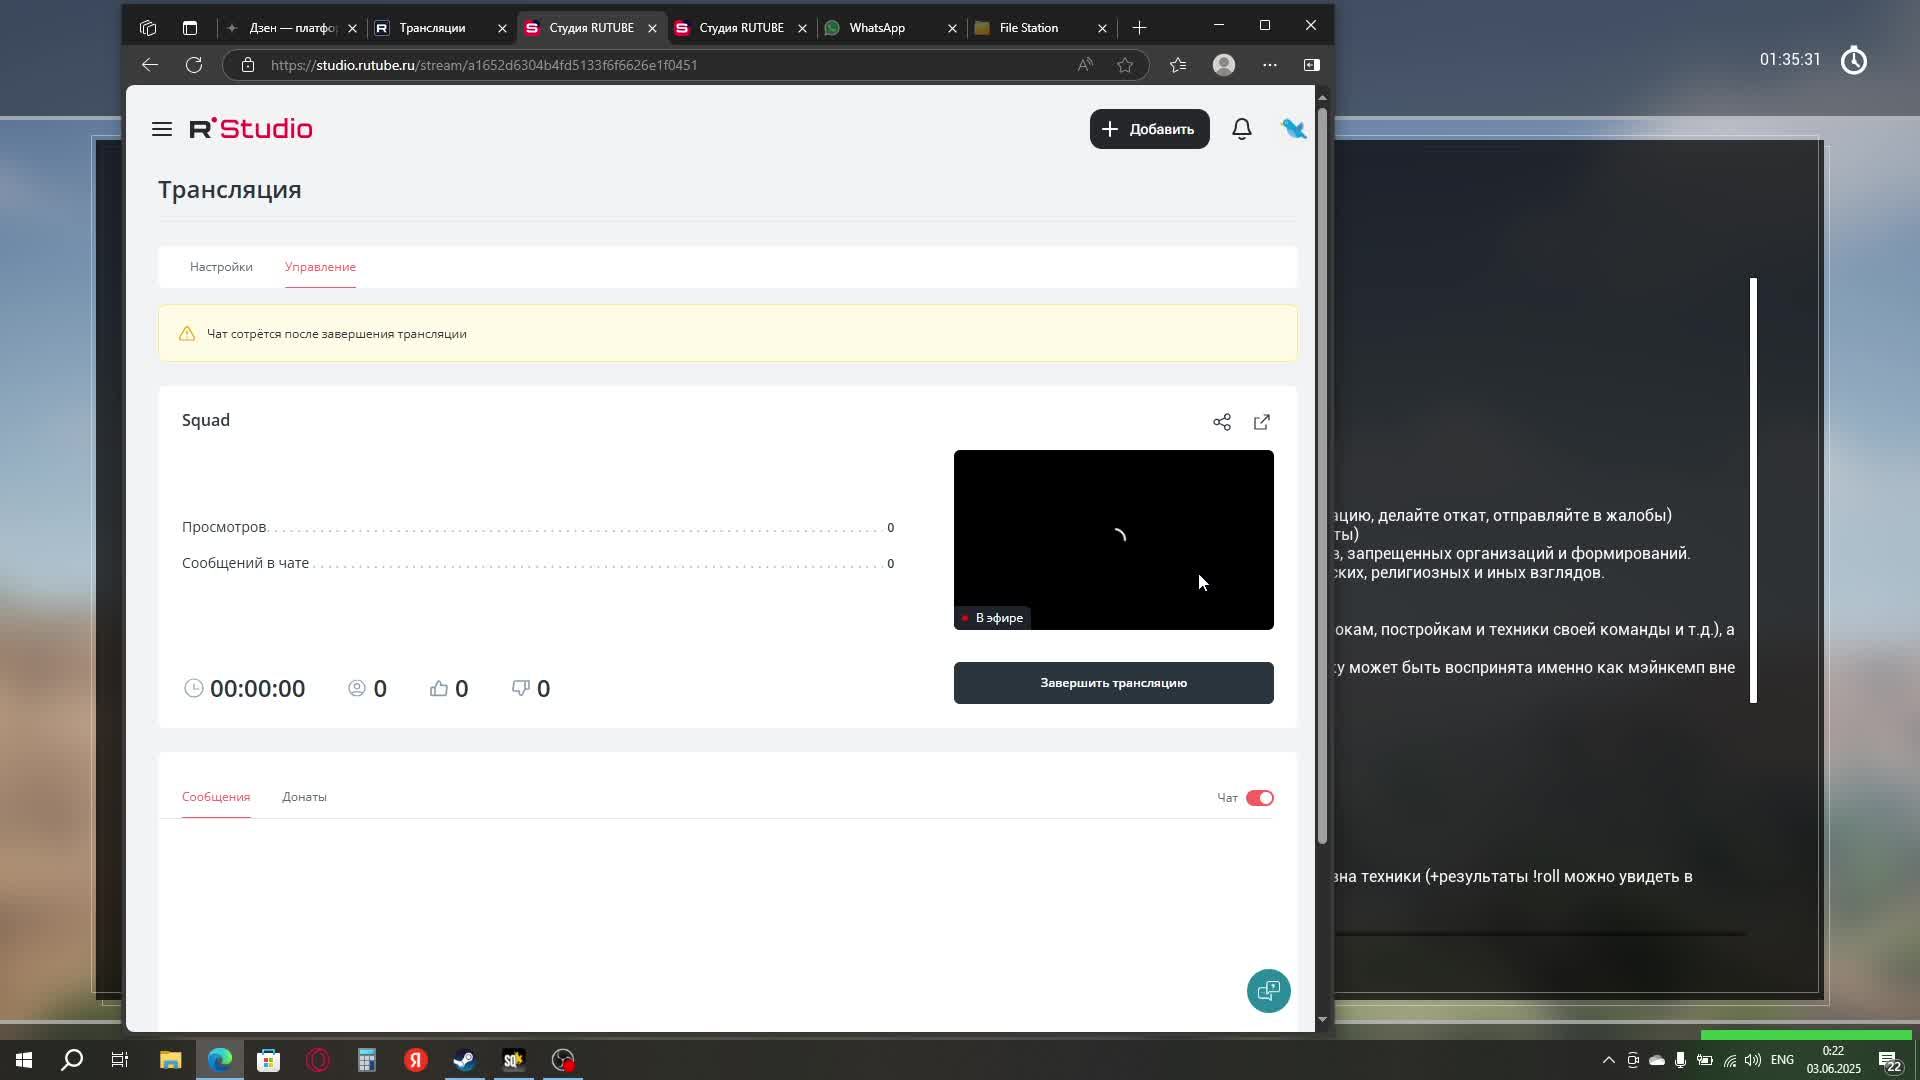Refresh the browser page
This screenshot has height=1080, width=1920.
[194, 65]
